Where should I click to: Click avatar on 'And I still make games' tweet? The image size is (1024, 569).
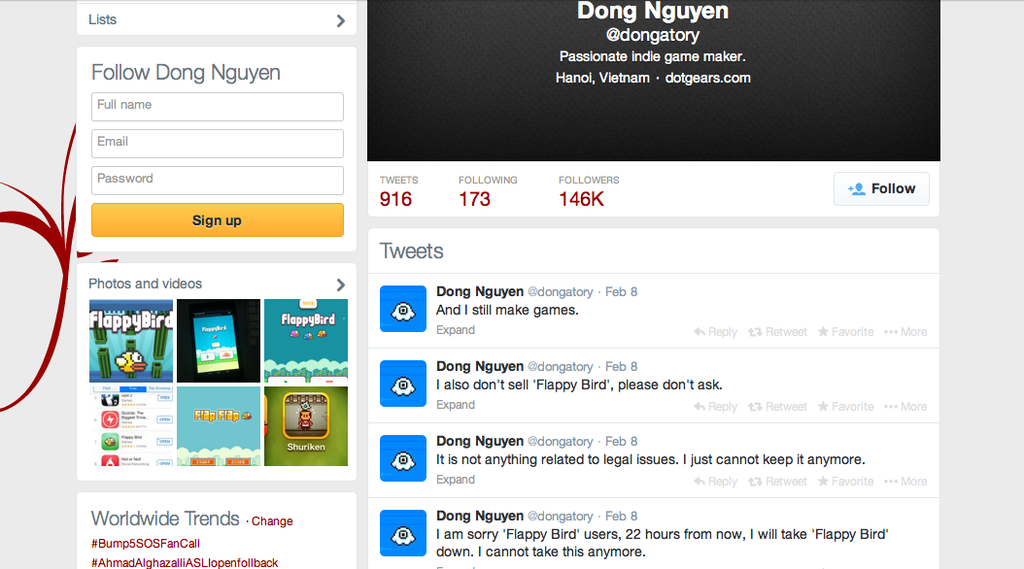(403, 308)
